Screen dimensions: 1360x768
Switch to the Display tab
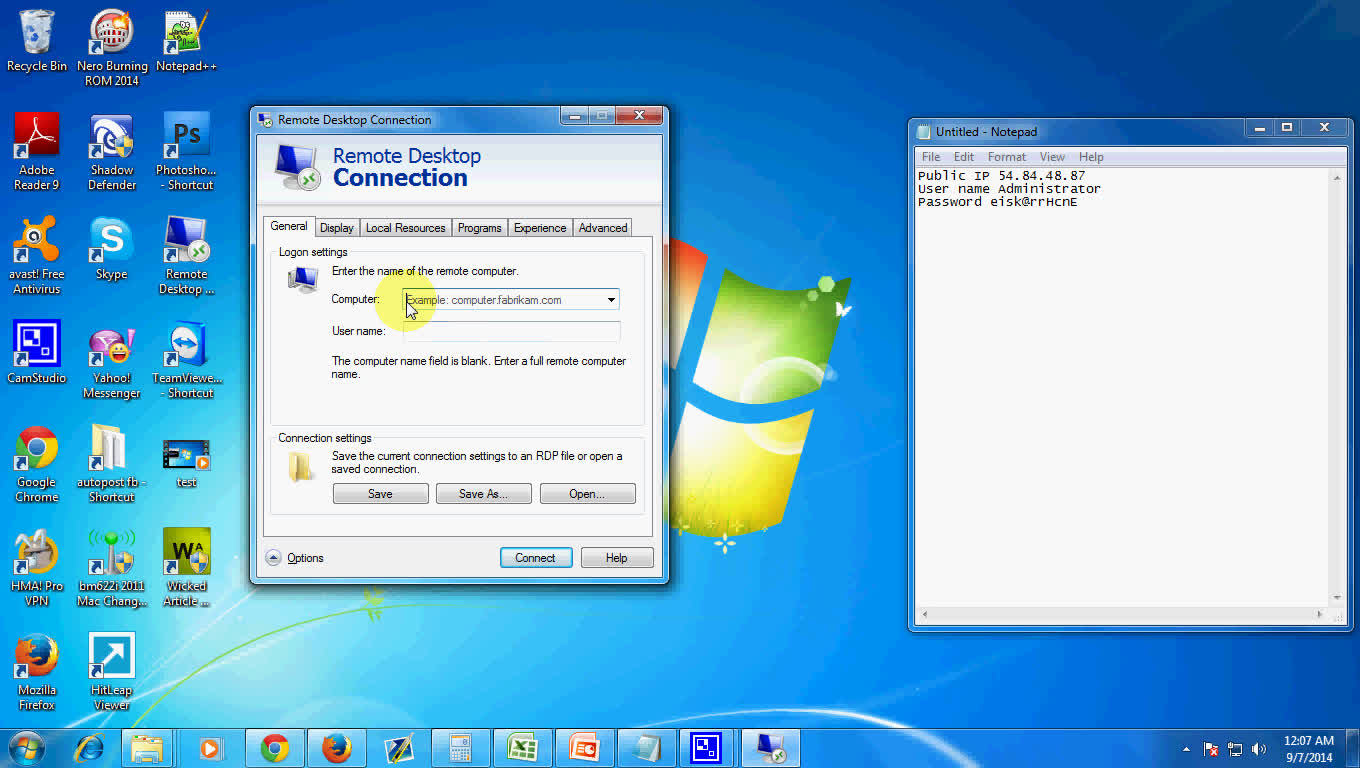pyautogui.click(x=337, y=228)
